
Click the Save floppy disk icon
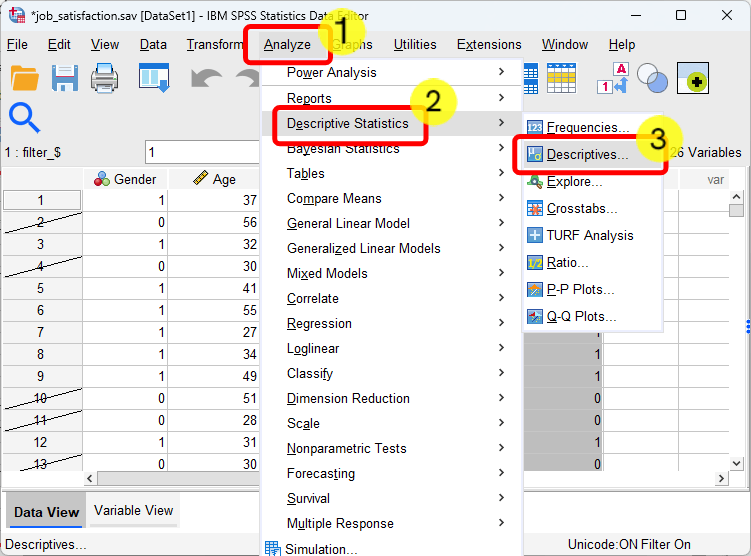tap(65, 78)
